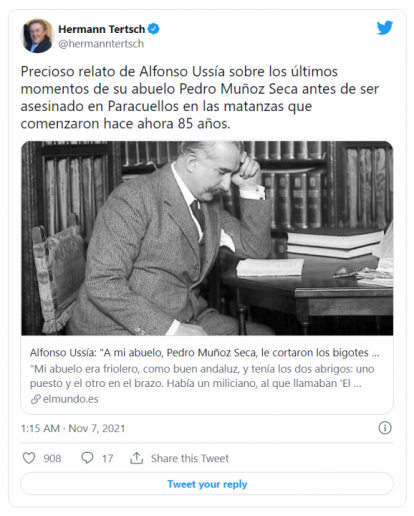
Task: Open the tweet info circle icon
Action: click(x=385, y=428)
